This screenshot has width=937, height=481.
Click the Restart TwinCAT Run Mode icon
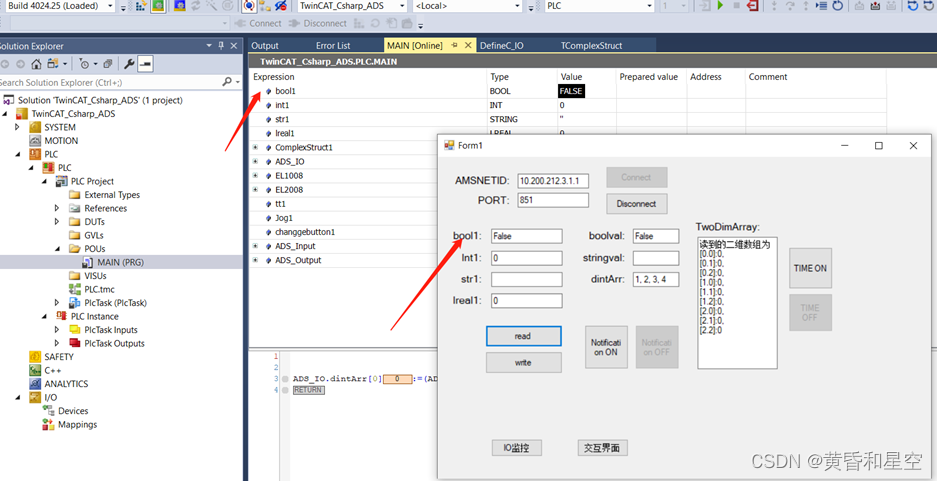158,6
